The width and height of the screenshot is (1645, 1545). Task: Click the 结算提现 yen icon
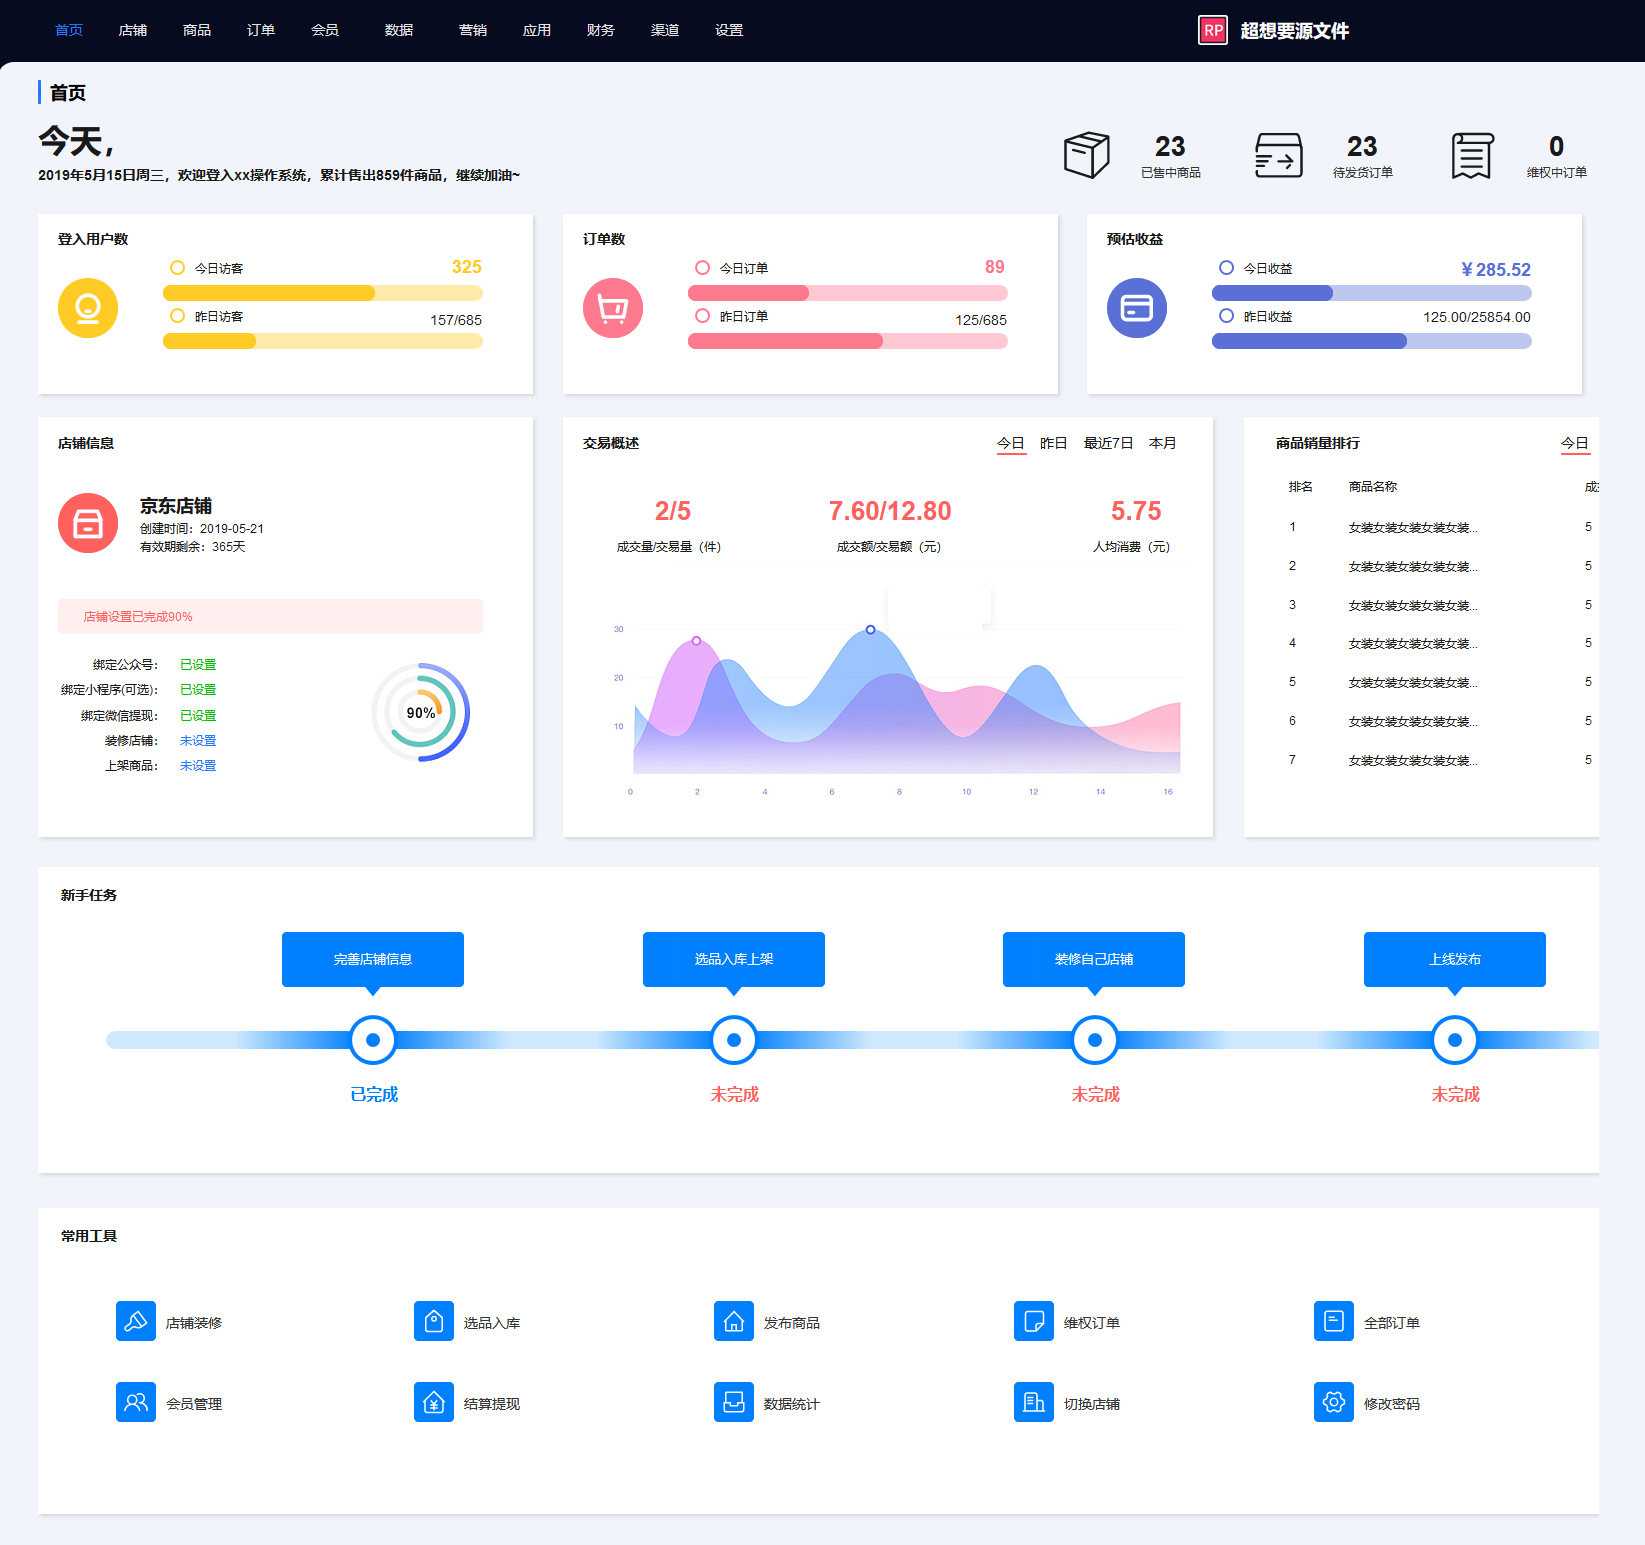coord(434,1402)
